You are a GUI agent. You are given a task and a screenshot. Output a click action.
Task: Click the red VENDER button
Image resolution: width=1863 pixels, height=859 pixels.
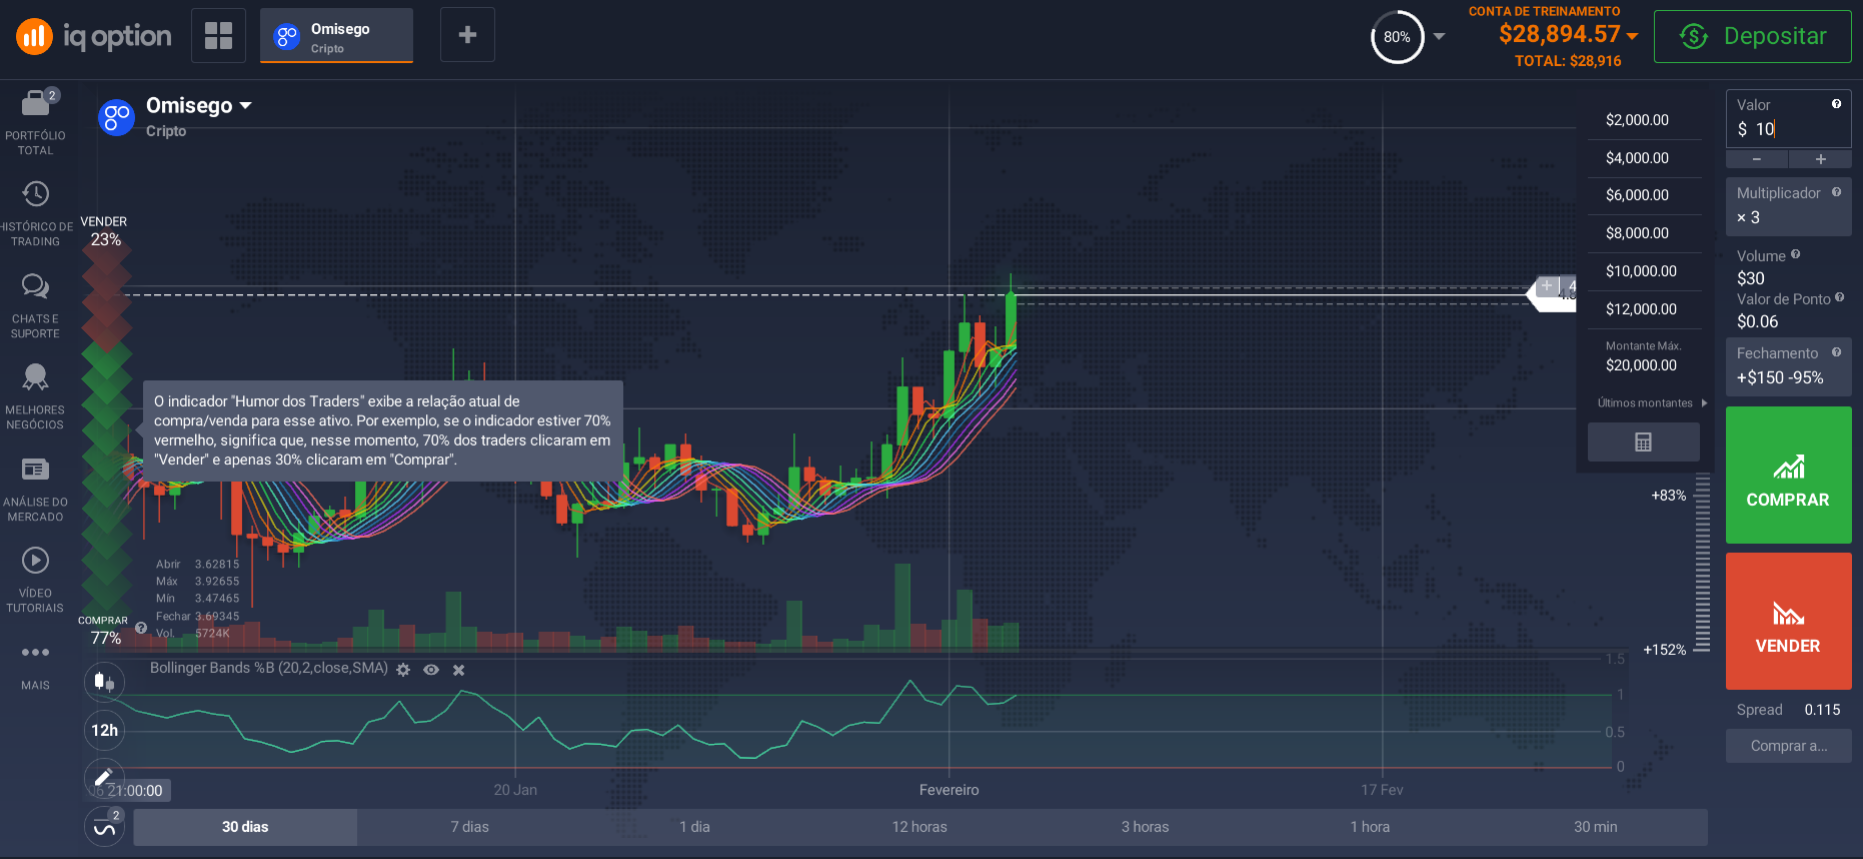[1788, 621]
